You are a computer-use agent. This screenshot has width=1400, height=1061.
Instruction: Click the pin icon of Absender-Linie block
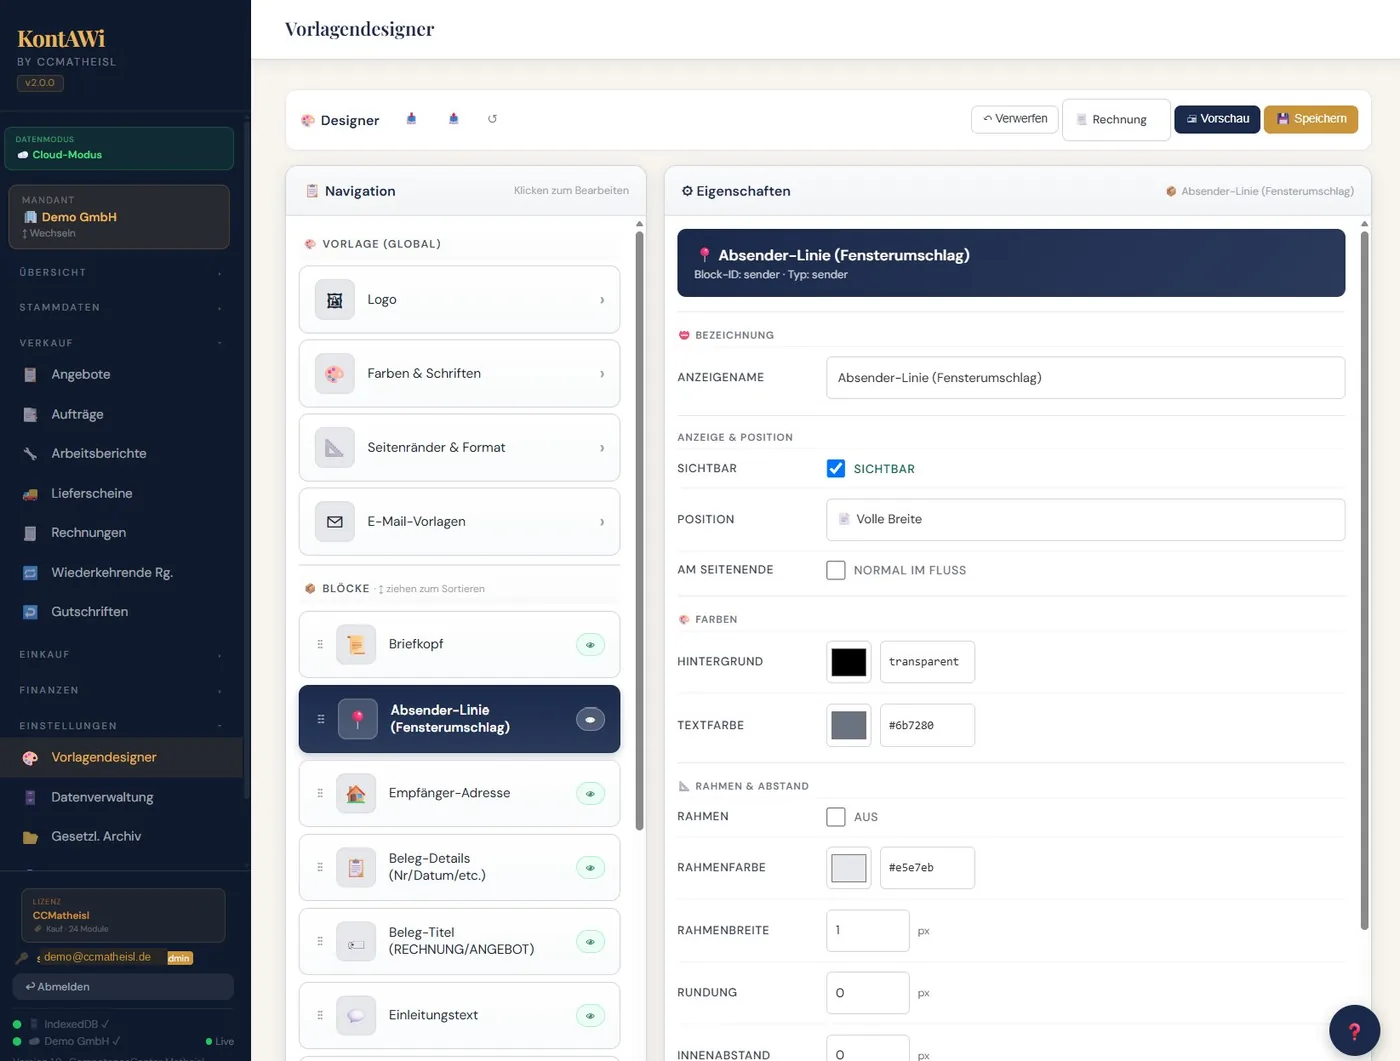coord(357,719)
